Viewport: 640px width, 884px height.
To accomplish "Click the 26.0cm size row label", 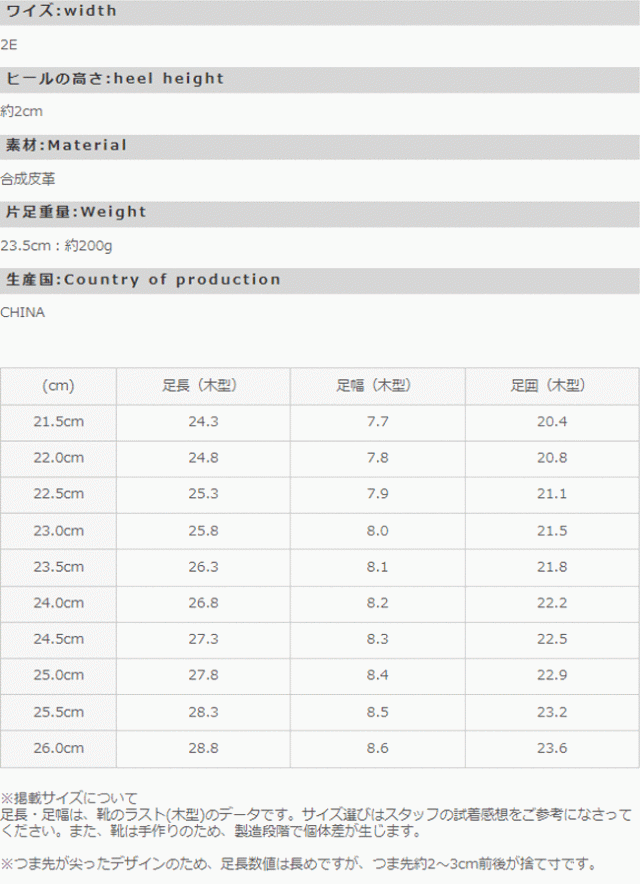I will 58,748.
